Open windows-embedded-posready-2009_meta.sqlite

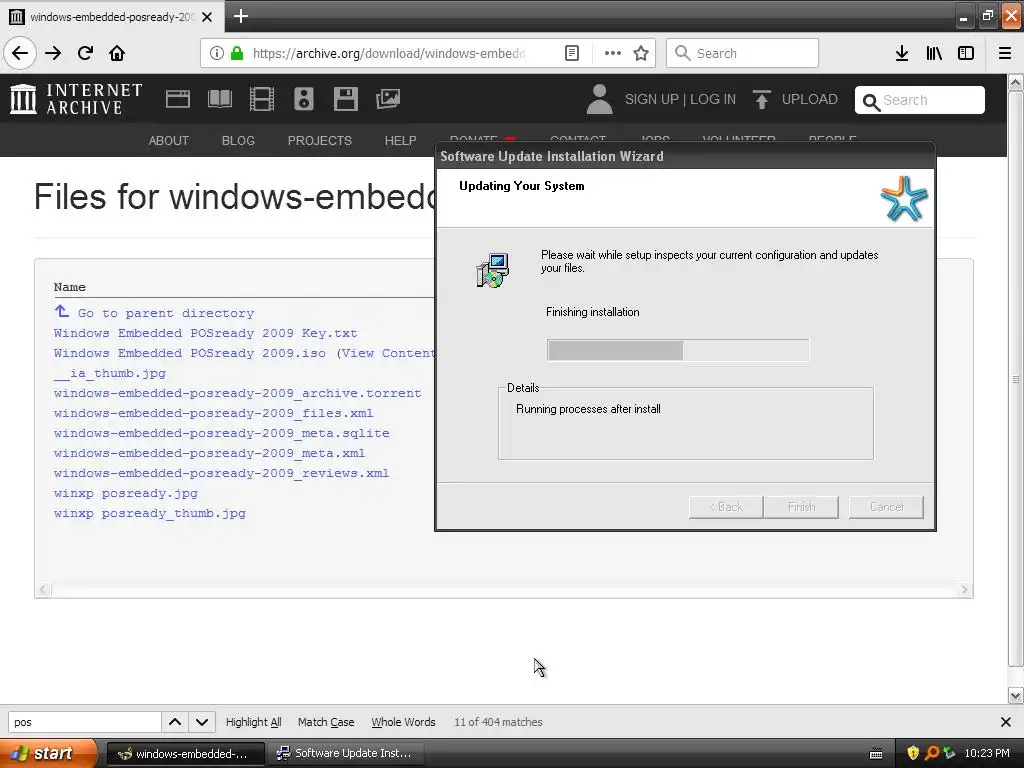coord(221,433)
